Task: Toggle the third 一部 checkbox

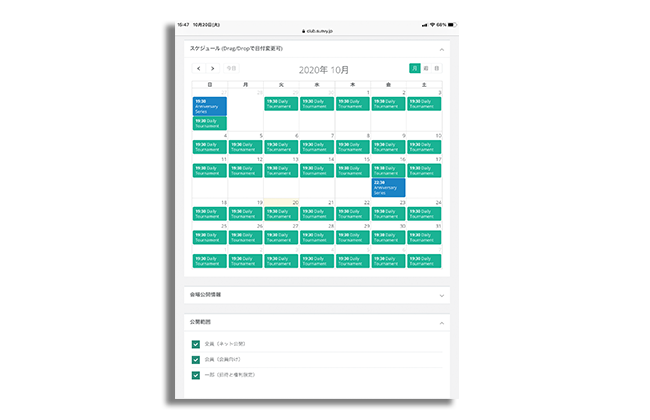Action: click(x=196, y=375)
